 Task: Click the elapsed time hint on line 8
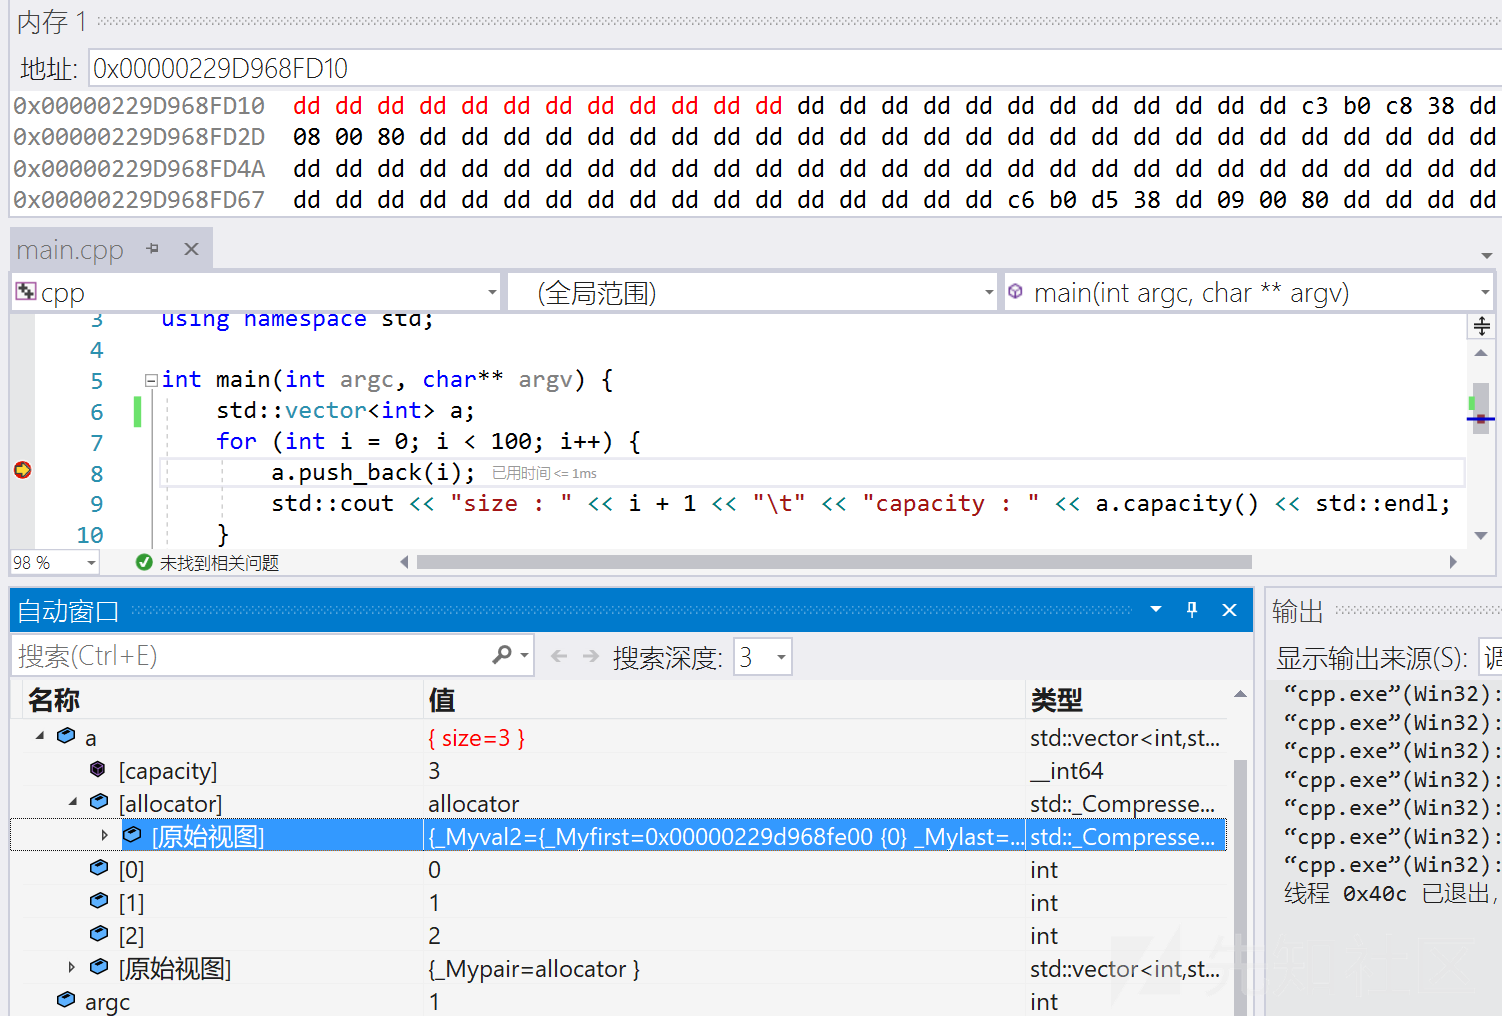(544, 473)
